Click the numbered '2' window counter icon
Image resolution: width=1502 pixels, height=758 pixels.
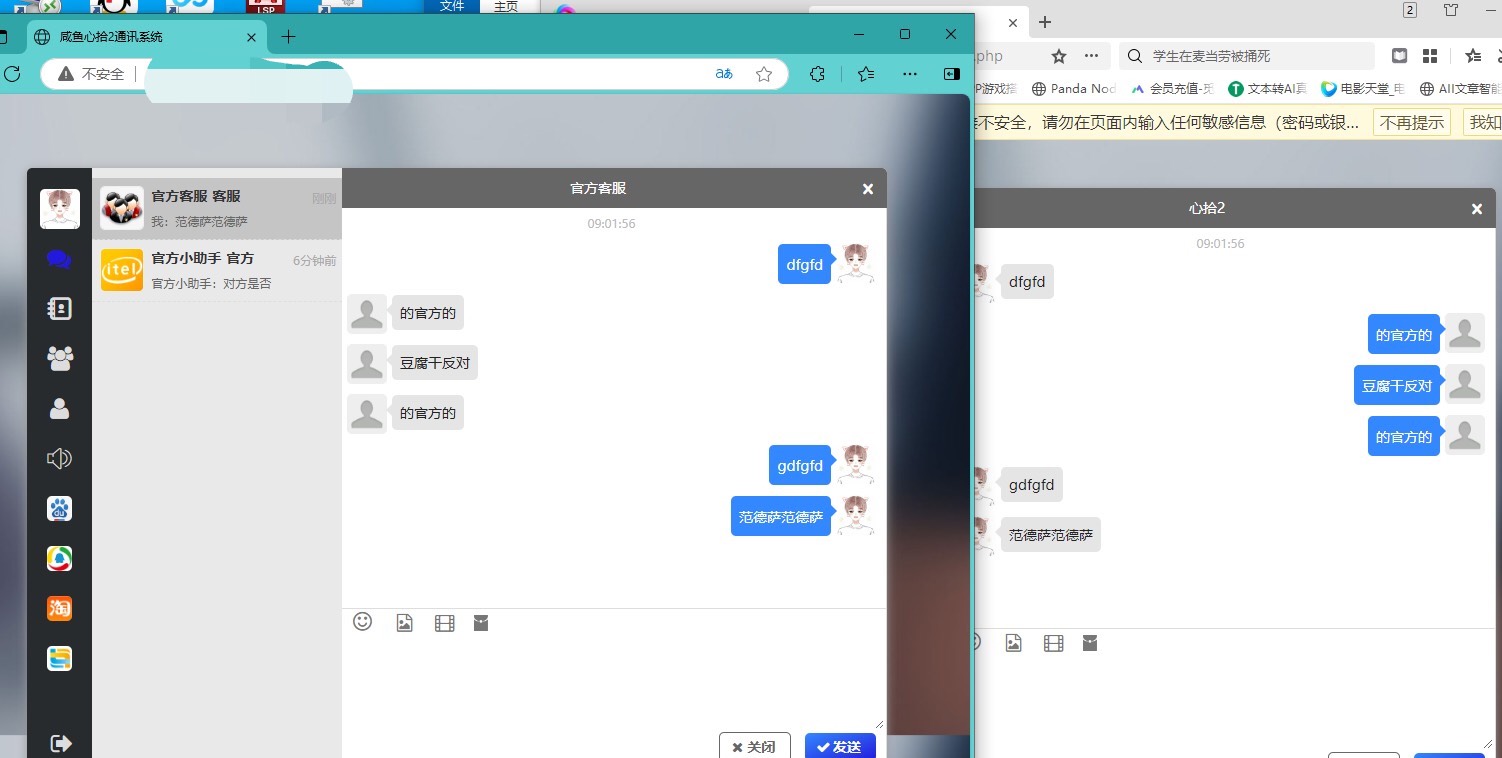point(1410,10)
